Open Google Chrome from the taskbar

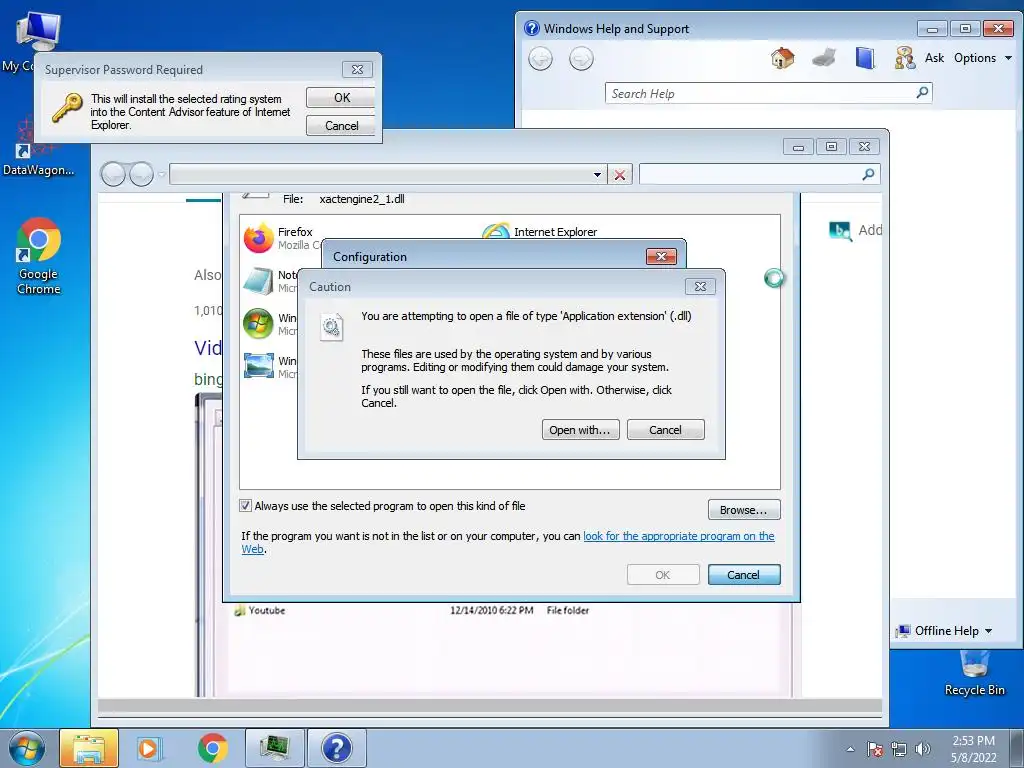pyautogui.click(x=212, y=748)
